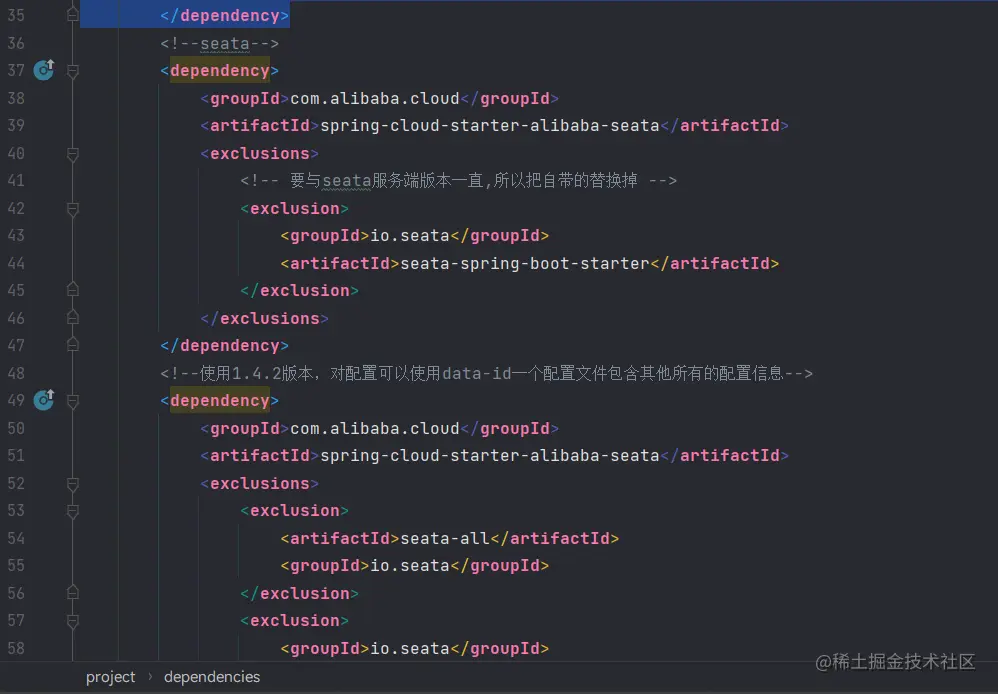Image resolution: width=998 pixels, height=694 pixels.
Task: Click fold end marker at line 45
Action: (73, 290)
